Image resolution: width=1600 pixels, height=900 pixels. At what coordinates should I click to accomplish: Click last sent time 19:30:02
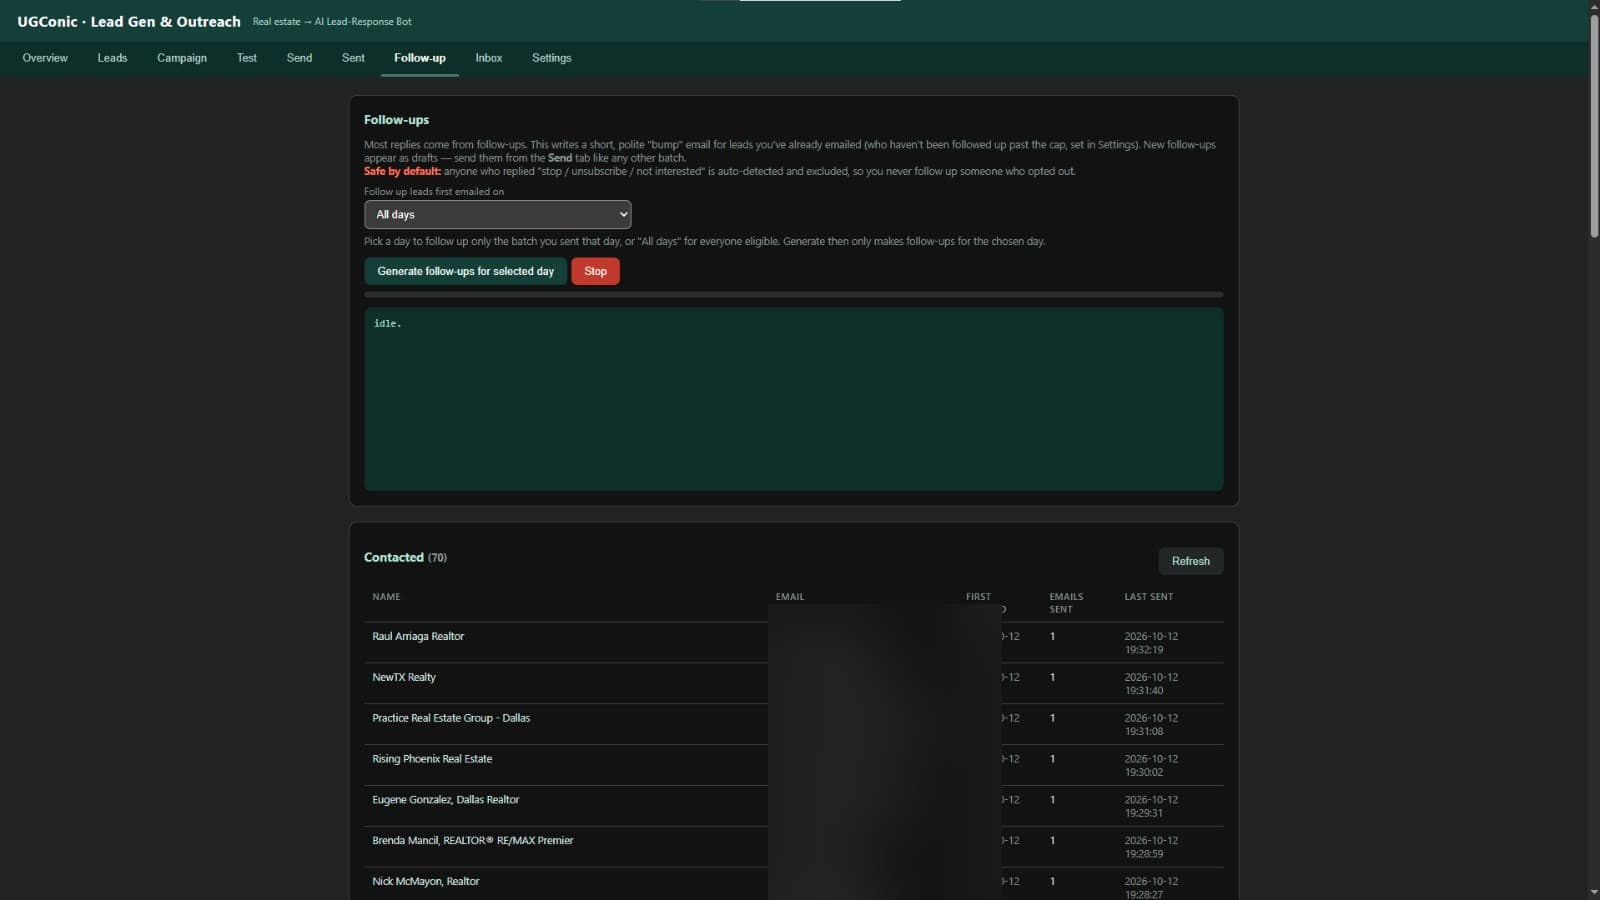[1144, 773]
